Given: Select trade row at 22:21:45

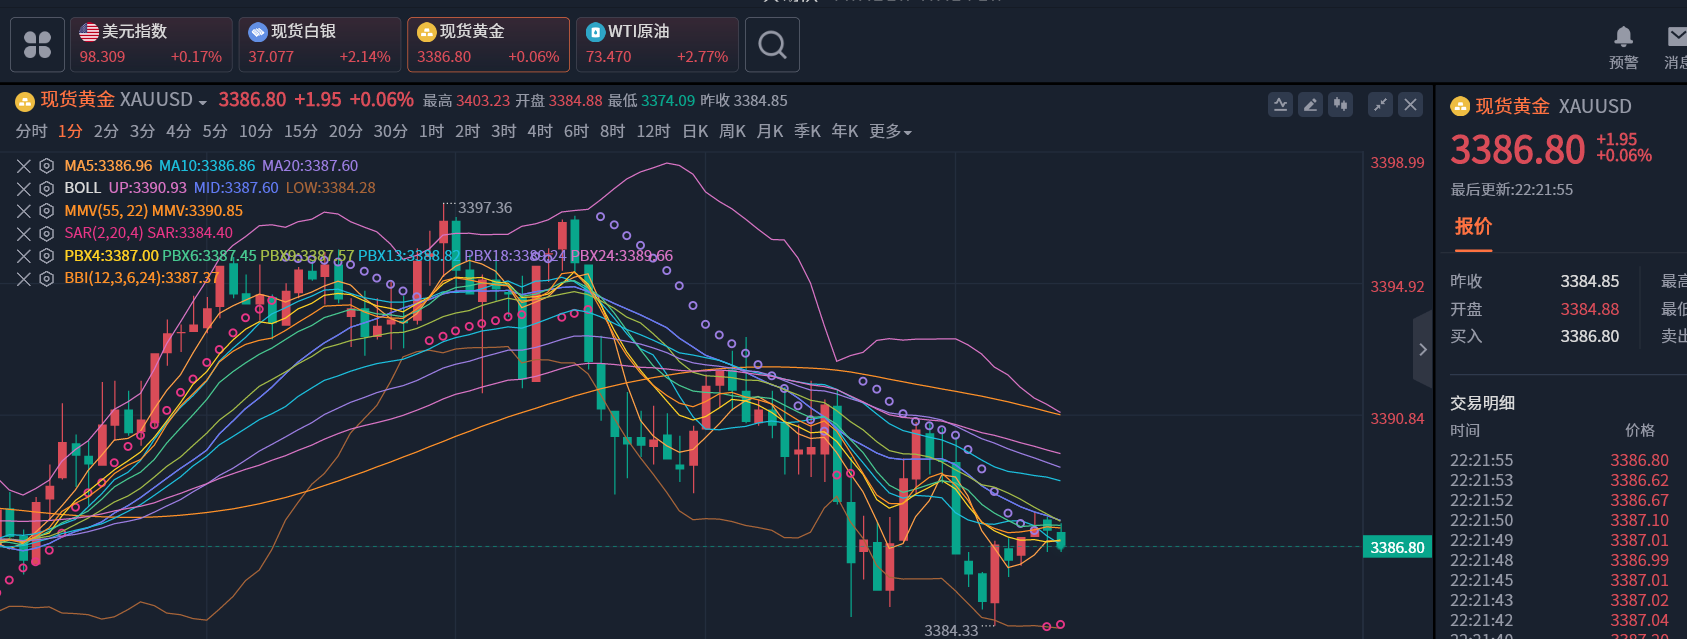Looking at the screenshot, I should (1560, 580).
